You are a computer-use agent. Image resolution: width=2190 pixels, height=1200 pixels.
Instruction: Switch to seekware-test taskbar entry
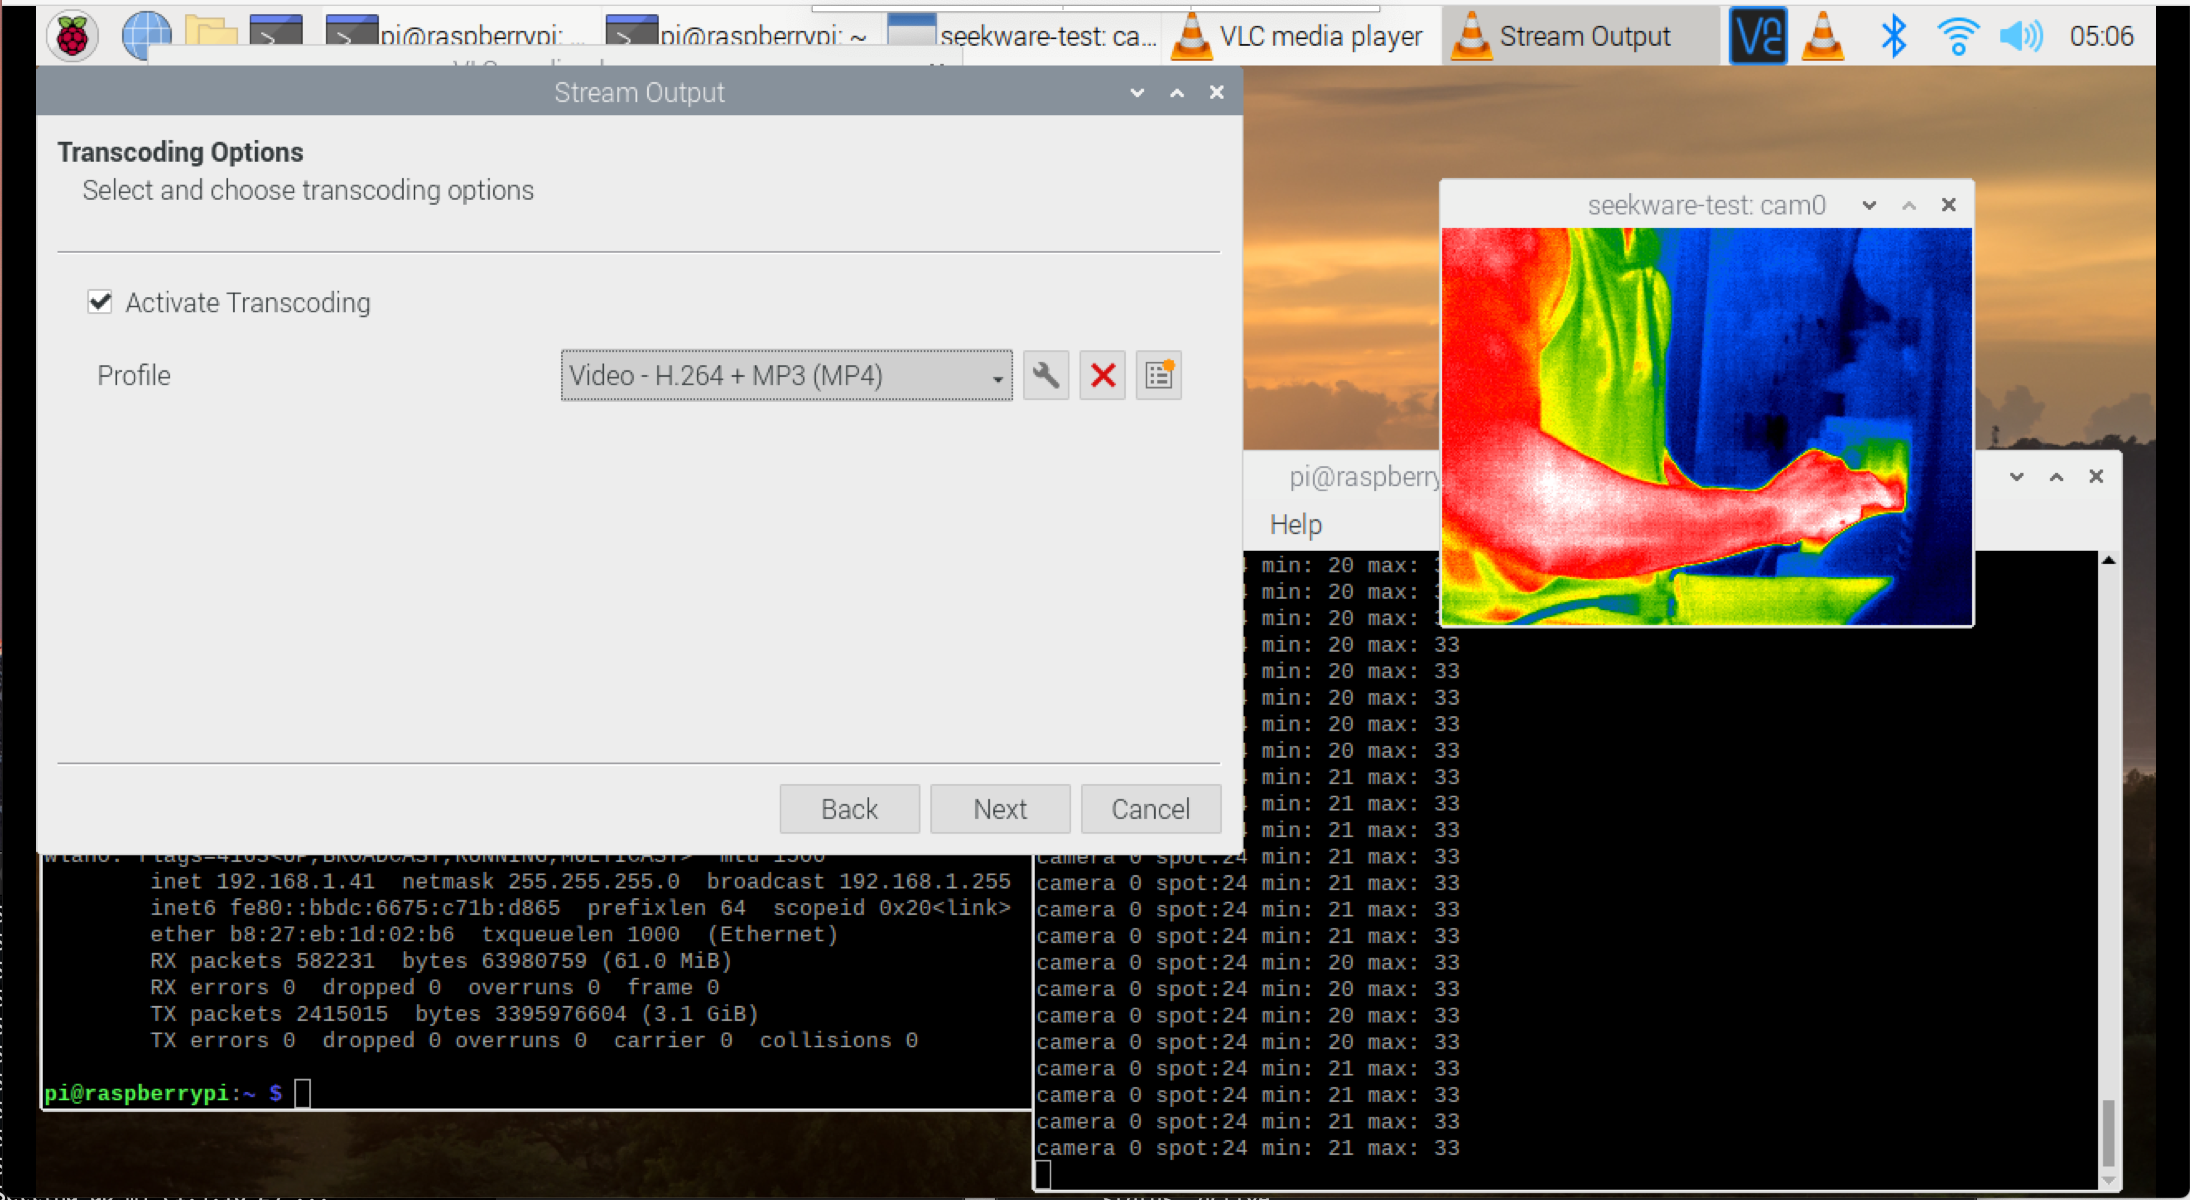1022,36
